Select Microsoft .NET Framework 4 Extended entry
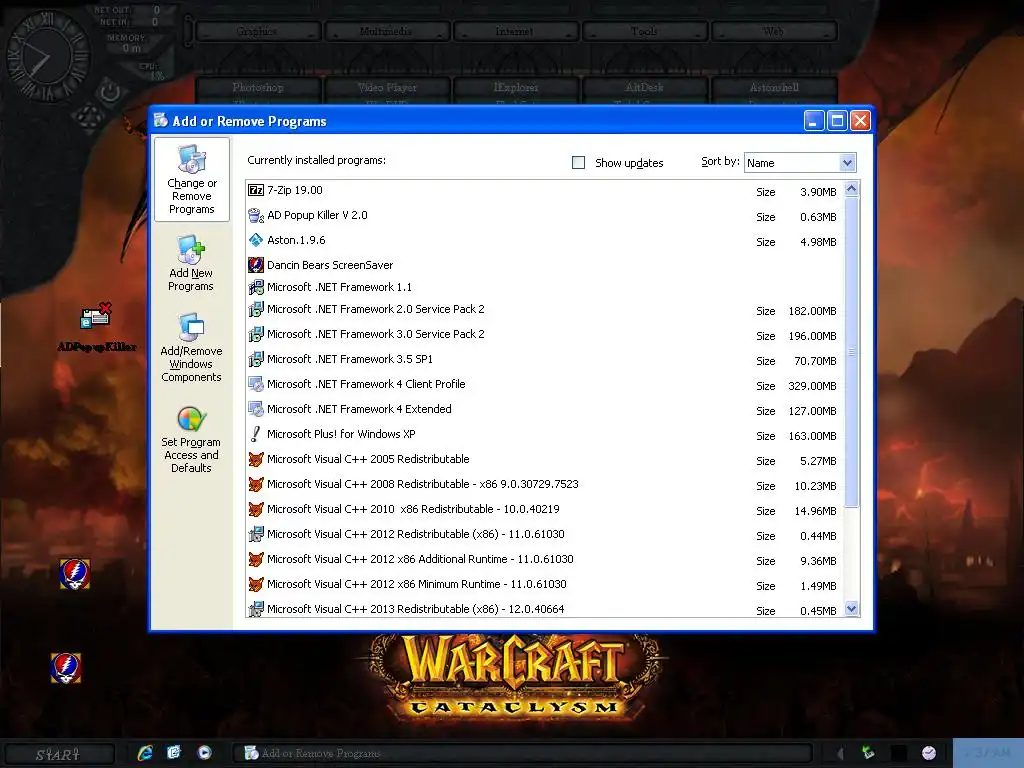 point(546,409)
